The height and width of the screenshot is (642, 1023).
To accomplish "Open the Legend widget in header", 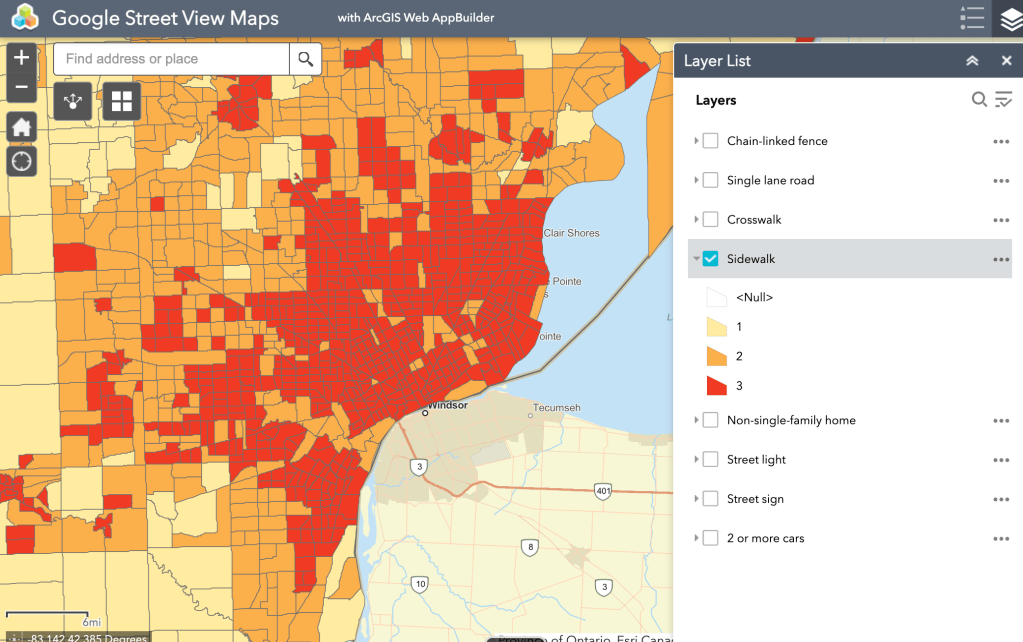I will pyautogui.click(x=971, y=19).
